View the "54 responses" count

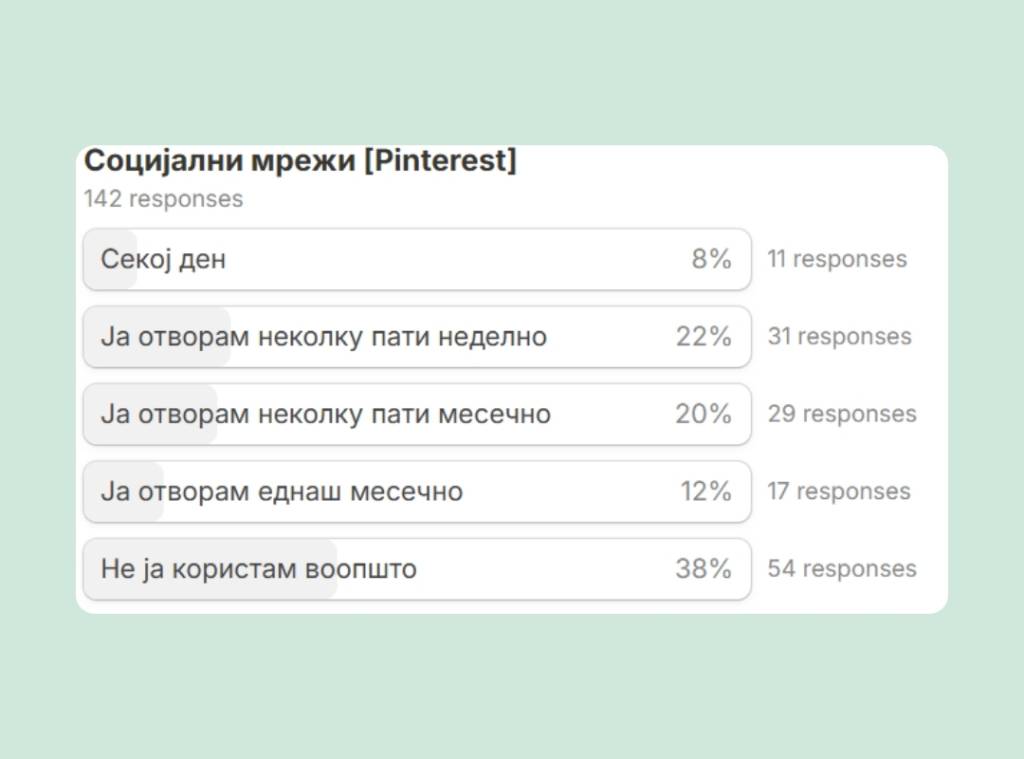842,569
